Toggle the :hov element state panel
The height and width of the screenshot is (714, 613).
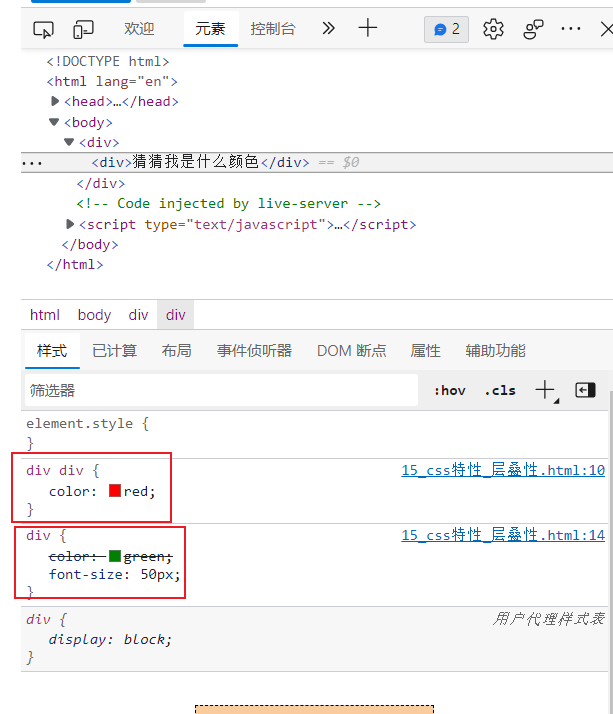450,390
